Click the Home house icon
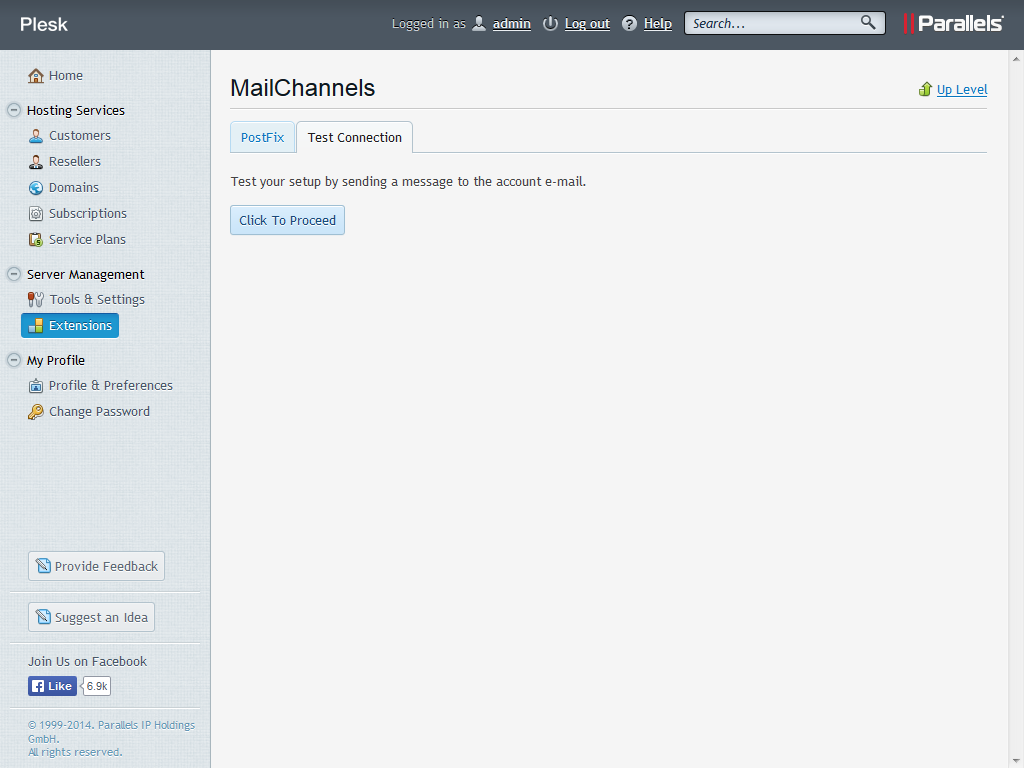 (36, 76)
